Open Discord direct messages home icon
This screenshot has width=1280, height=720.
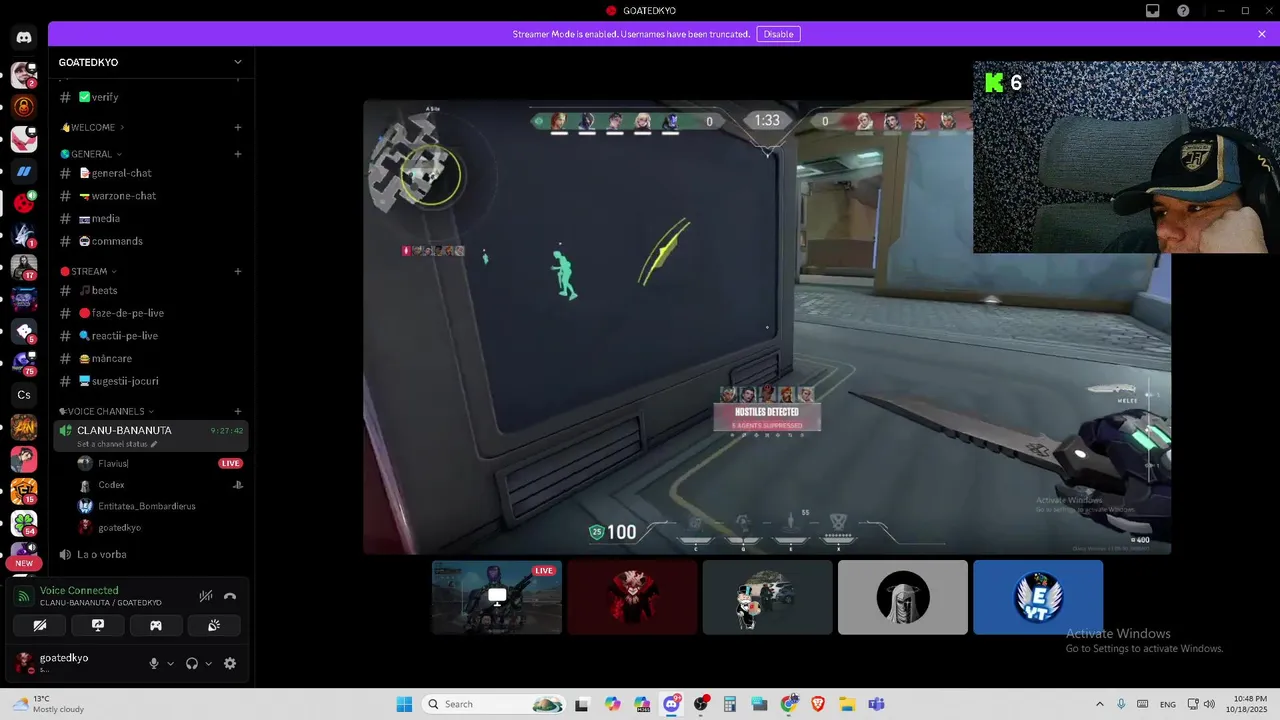click(24, 38)
